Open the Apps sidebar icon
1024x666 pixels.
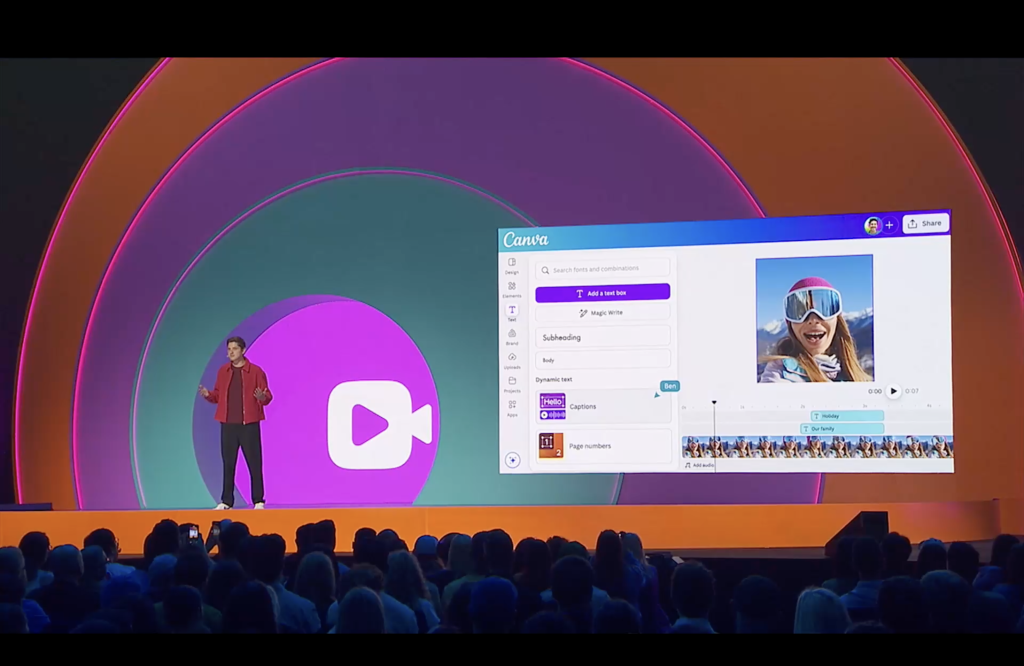pyautogui.click(x=512, y=406)
